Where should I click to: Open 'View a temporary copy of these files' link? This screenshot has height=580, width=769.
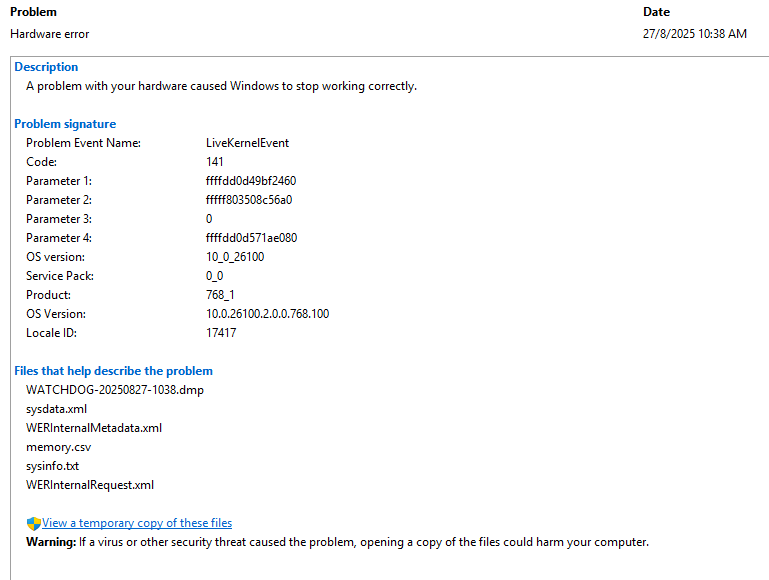click(137, 523)
